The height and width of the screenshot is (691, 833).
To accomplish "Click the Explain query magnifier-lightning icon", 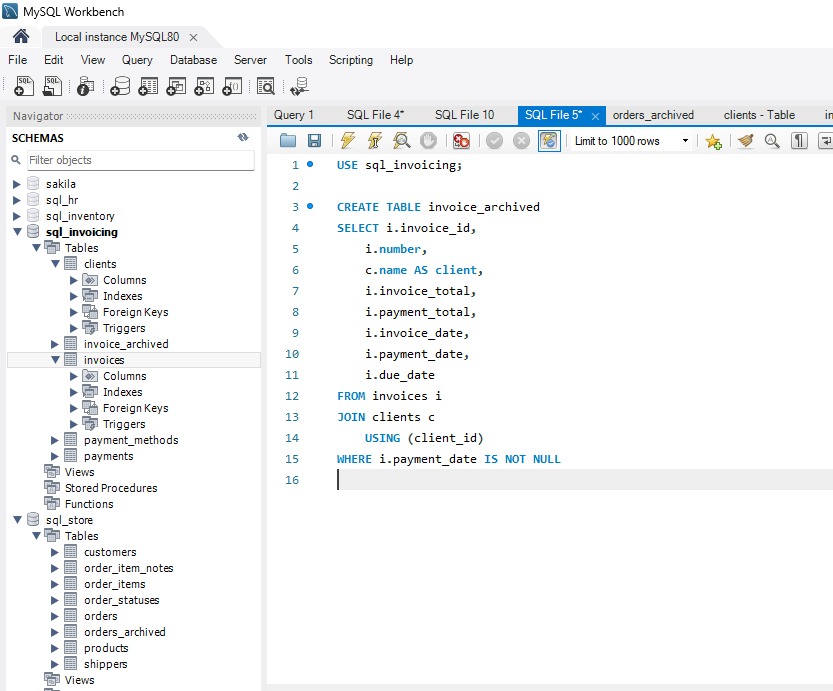I will point(401,141).
